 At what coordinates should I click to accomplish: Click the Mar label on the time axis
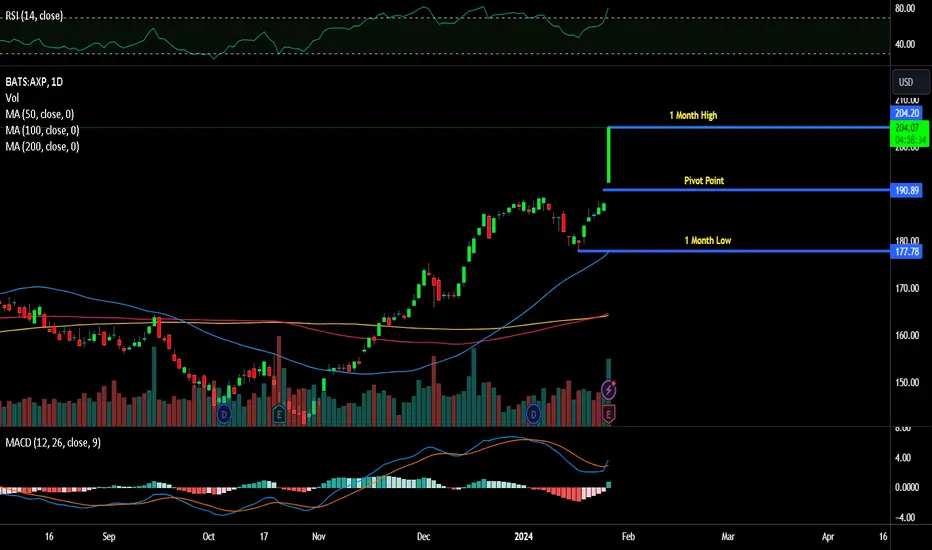[x=728, y=536]
